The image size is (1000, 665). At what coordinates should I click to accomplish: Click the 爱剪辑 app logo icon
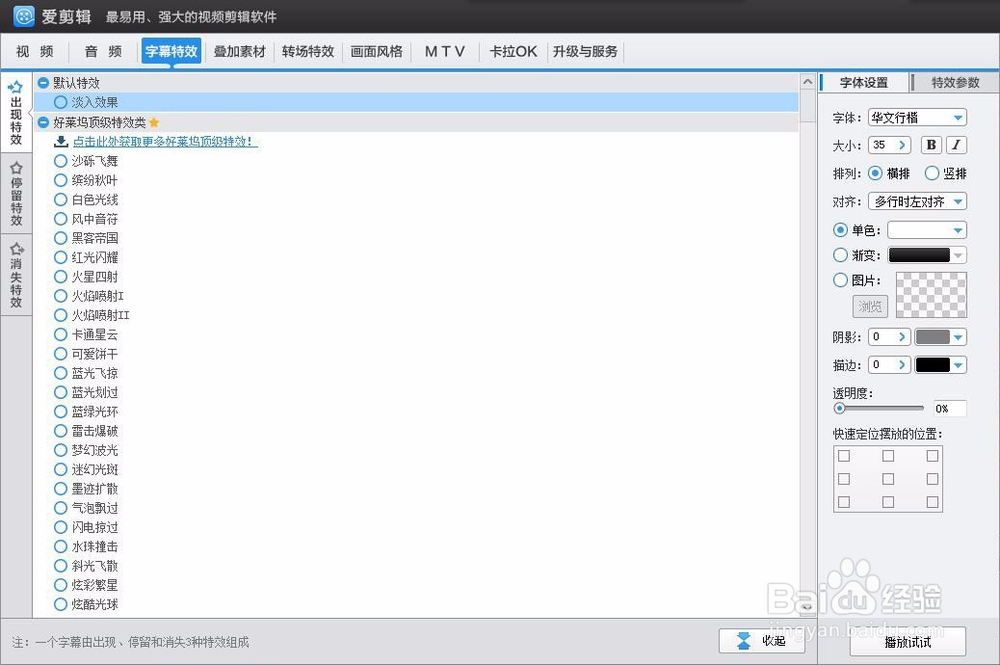[x=24, y=16]
